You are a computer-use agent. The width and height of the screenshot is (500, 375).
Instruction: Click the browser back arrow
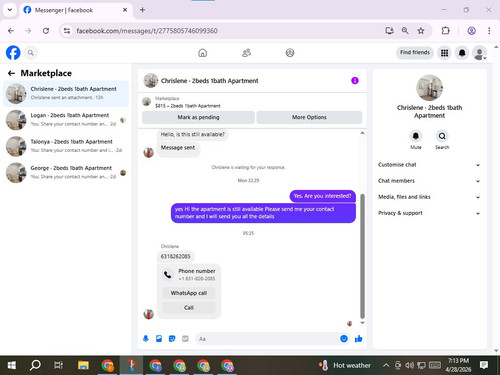click(x=11, y=31)
